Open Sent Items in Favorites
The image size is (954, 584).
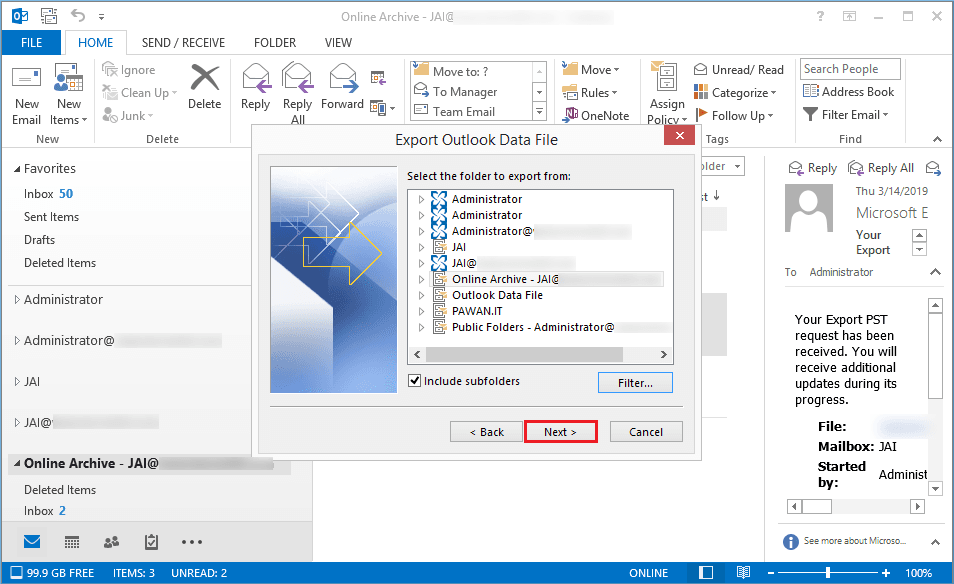click(x=52, y=217)
